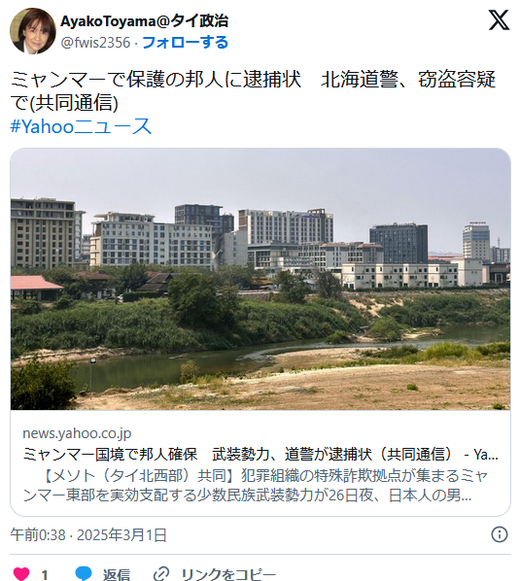
Task: Click the pink heart like icon
Action: point(21,574)
